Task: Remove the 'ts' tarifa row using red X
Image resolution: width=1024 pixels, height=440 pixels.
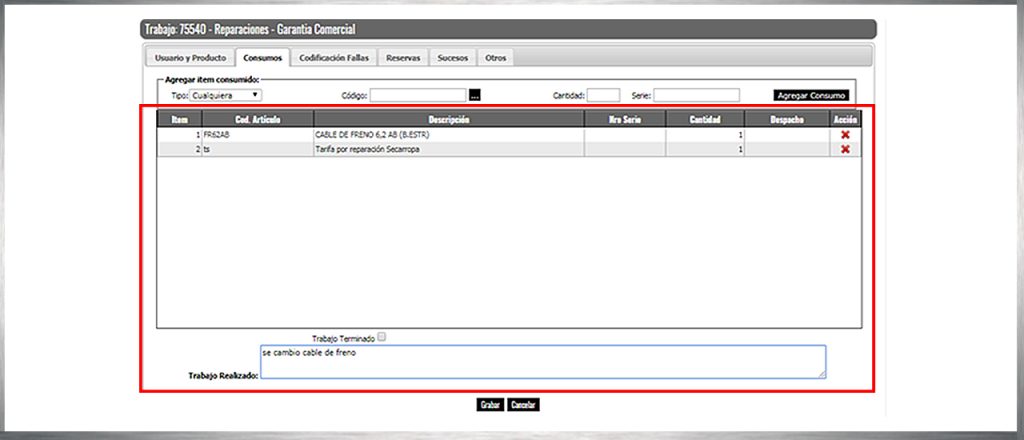Action: [x=845, y=149]
